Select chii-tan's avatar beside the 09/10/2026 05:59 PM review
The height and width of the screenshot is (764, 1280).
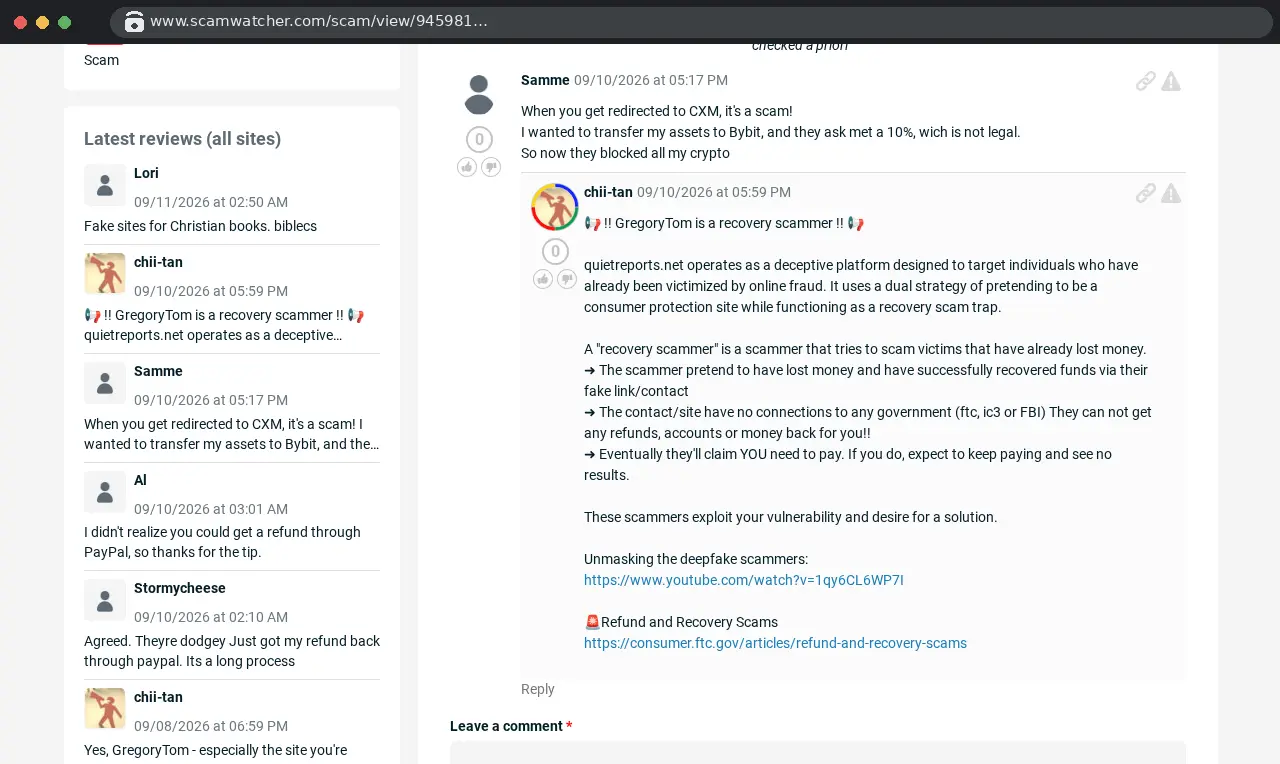[105, 274]
